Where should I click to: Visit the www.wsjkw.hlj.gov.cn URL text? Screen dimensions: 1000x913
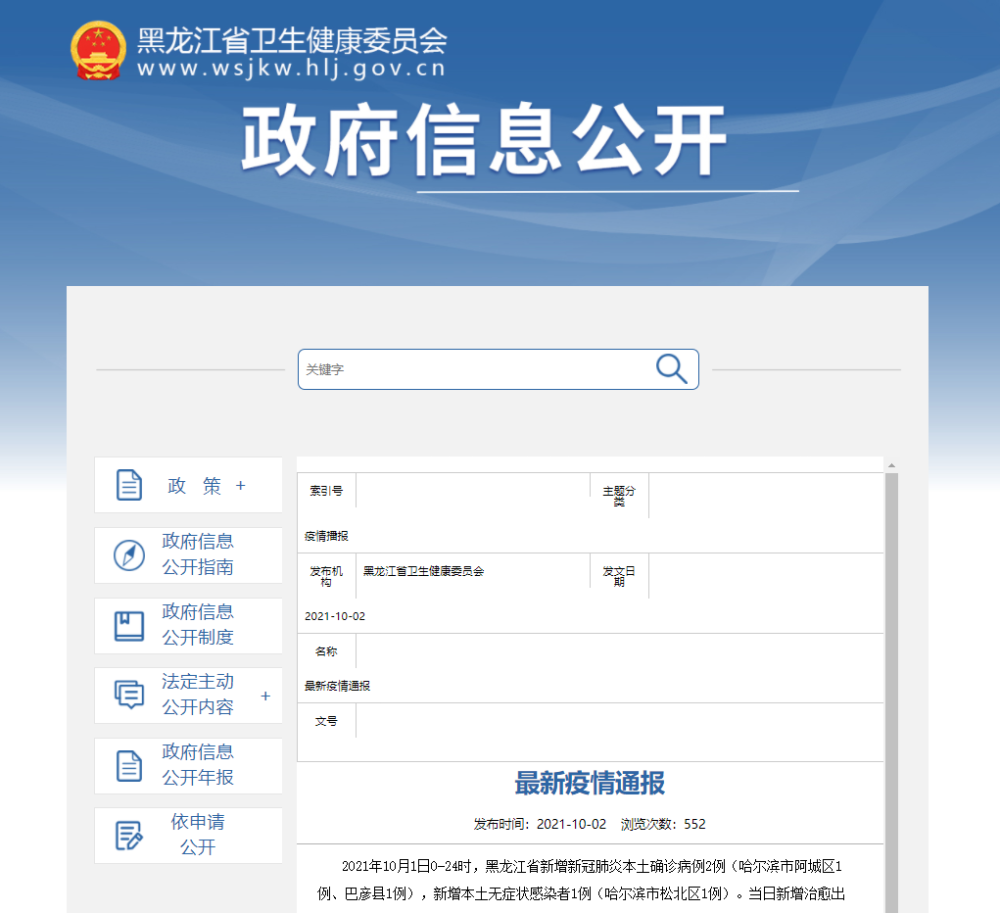[x=291, y=69]
